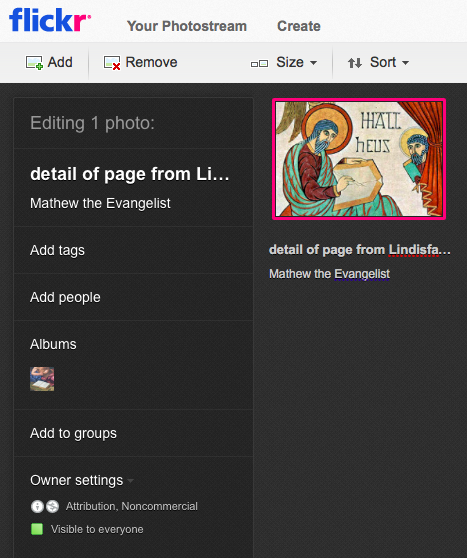Click the 'Editing 1 photo:' heading
The image size is (467, 558).
click(92, 123)
